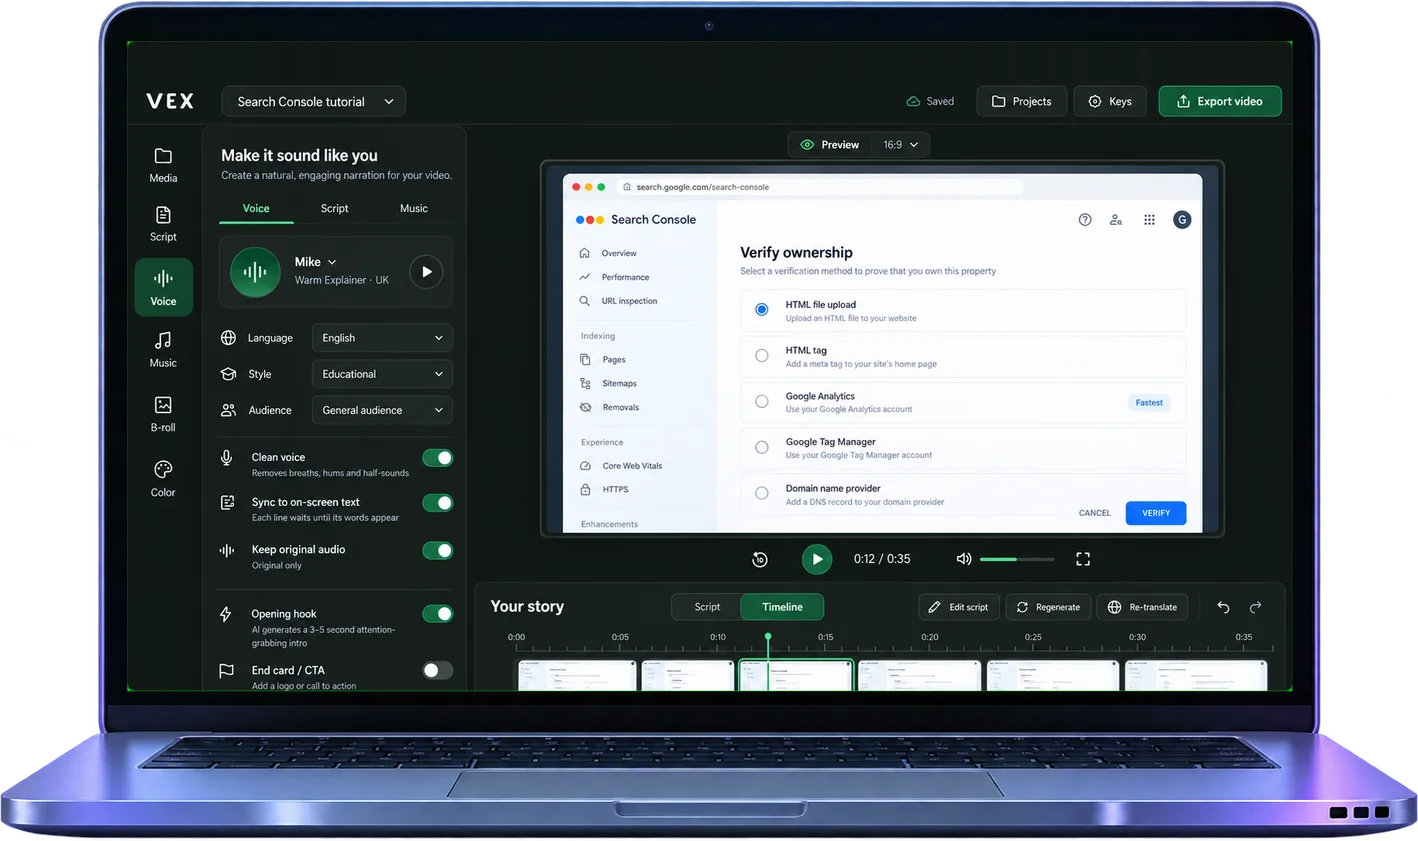Viewport: 1418px width, 841px height.
Task: Open the Style dropdown showing Educational
Action: 382,374
